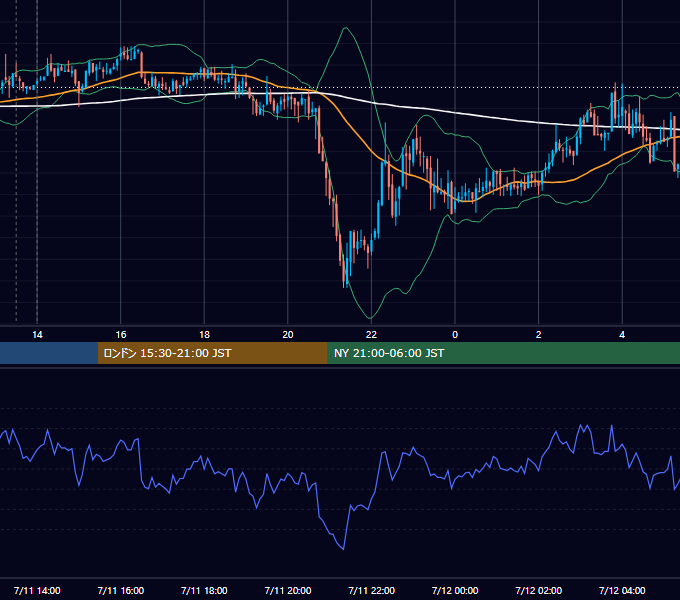Select the NY 21:00-06:00 JST session bar

[x=503, y=353]
